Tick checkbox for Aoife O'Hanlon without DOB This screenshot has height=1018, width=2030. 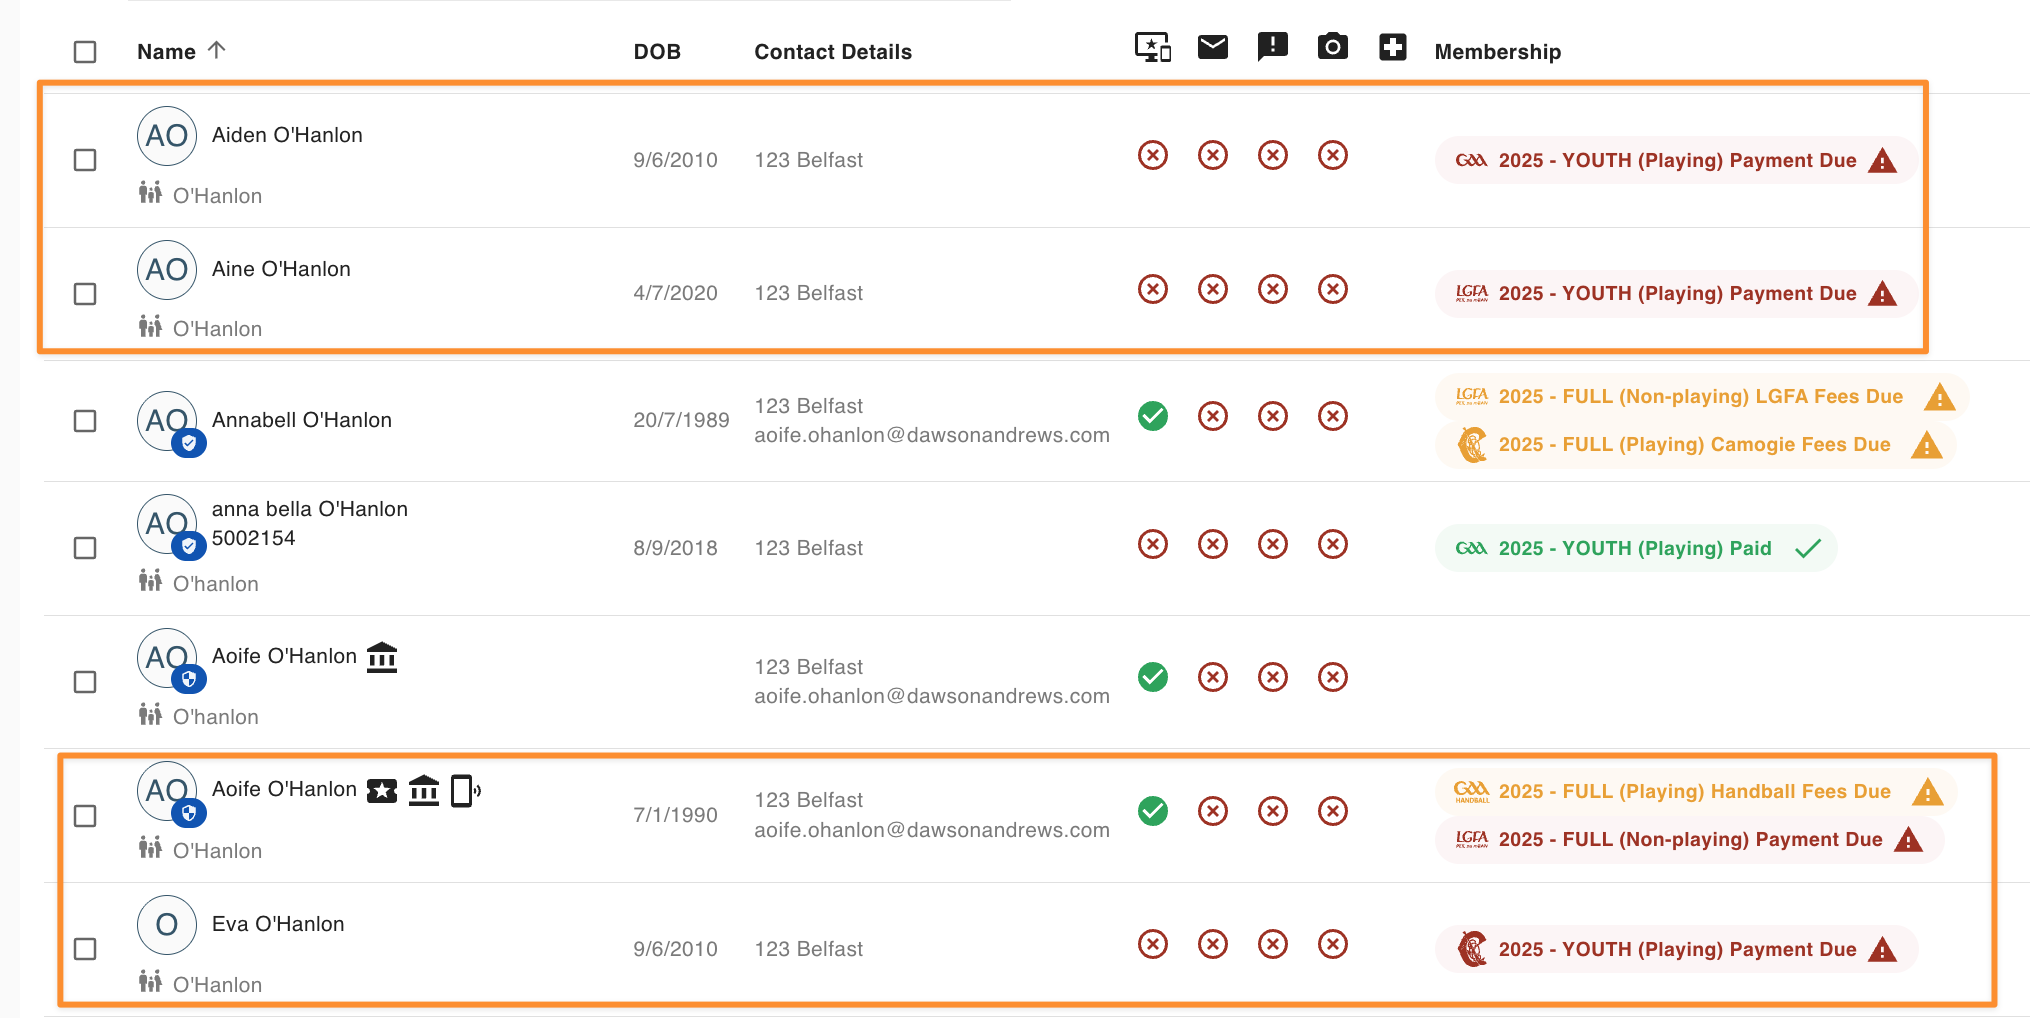pos(85,682)
